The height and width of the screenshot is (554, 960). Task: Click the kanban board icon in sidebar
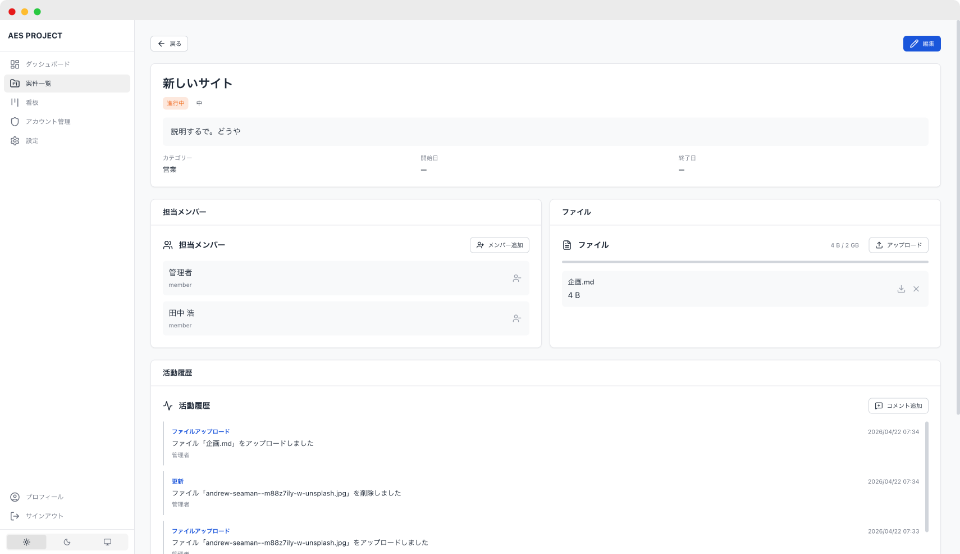point(15,102)
